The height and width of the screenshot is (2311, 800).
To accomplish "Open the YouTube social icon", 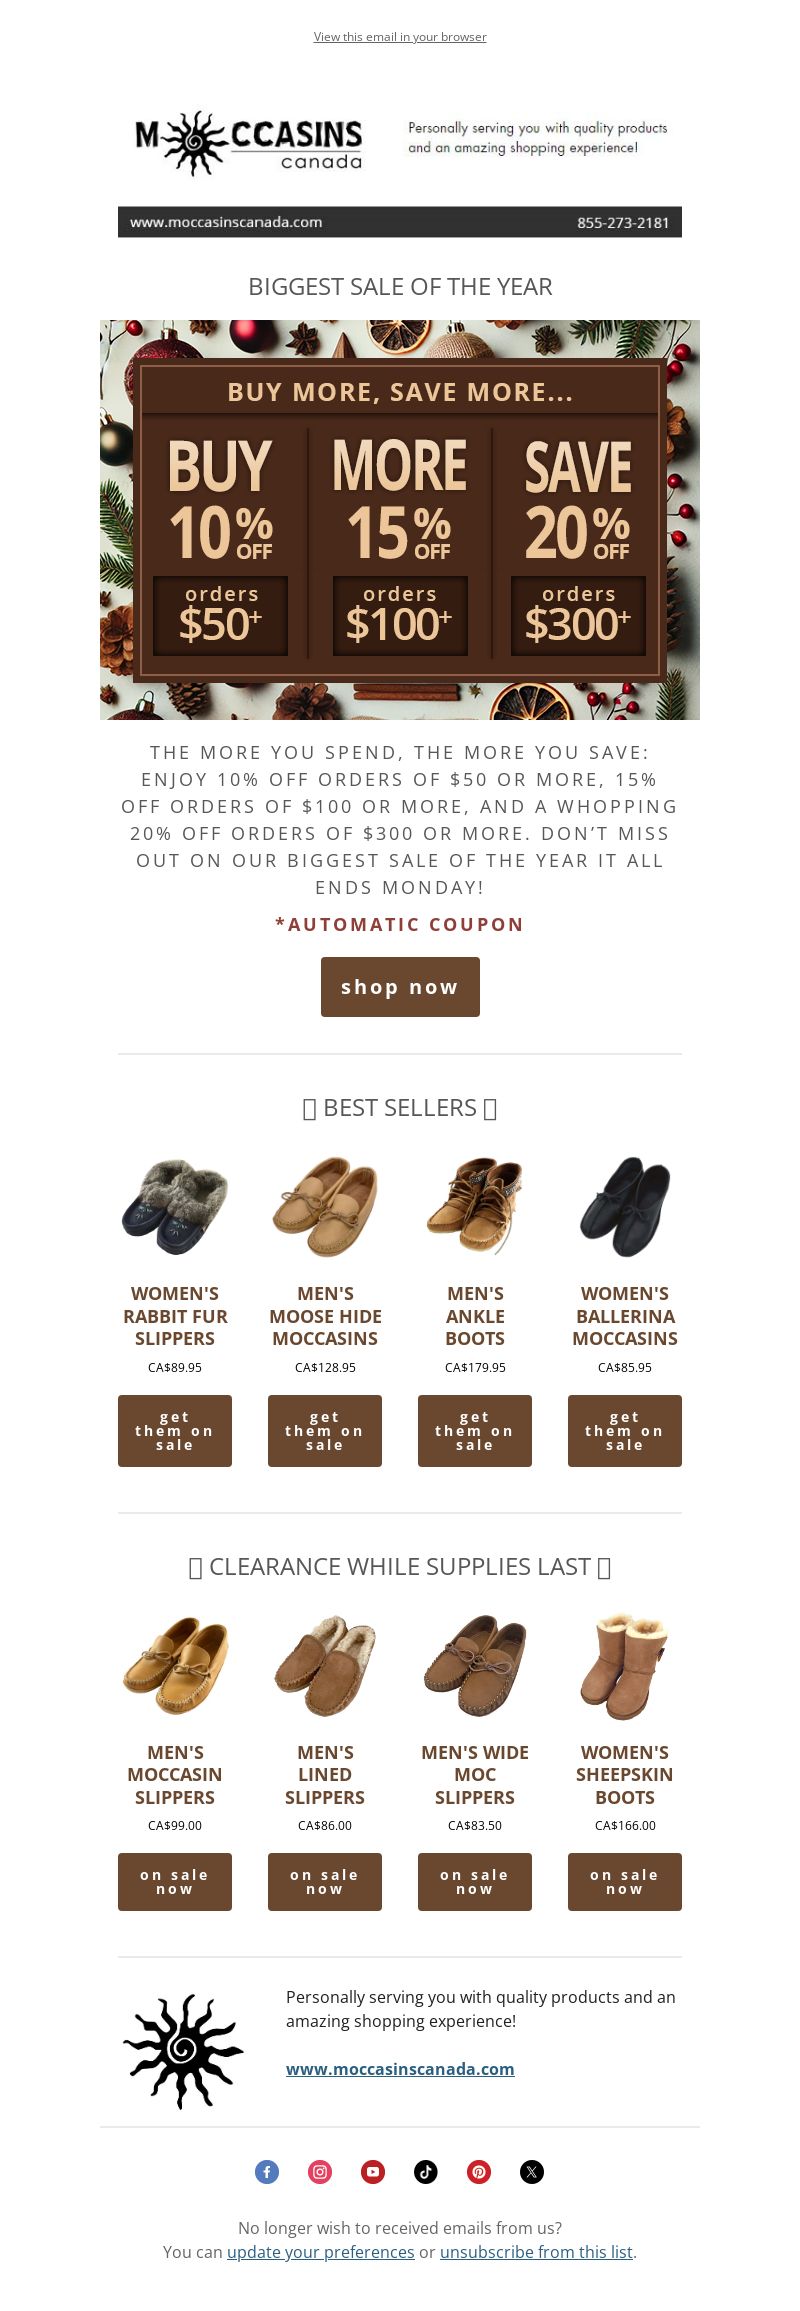I will tap(373, 2171).
